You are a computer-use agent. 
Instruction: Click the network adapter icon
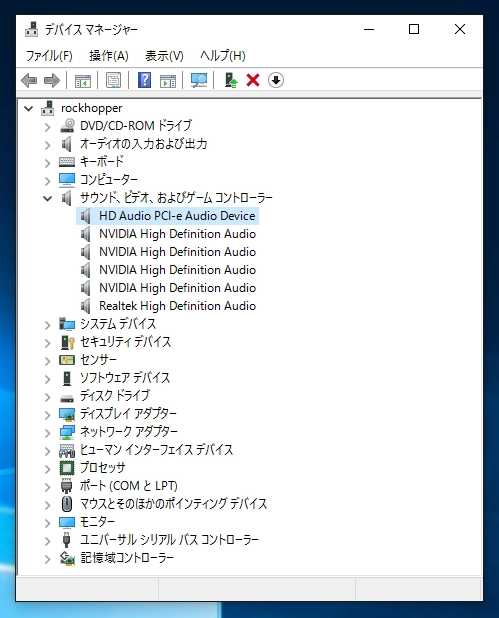tap(67, 432)
